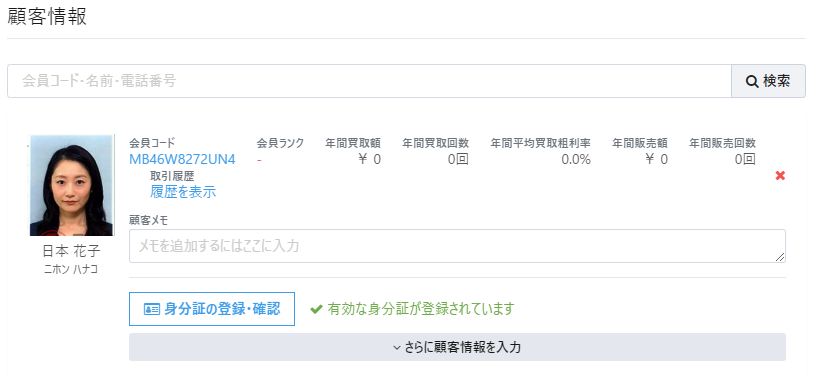Click the magnifier icon in 検索 button
Image resolution: width=817 pixels, height=376 pixels.
click(752, 82)
